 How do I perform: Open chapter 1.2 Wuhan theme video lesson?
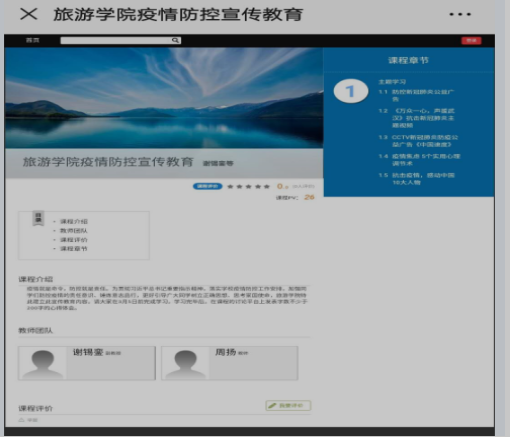pyautogui.click(x=417, y=118)
